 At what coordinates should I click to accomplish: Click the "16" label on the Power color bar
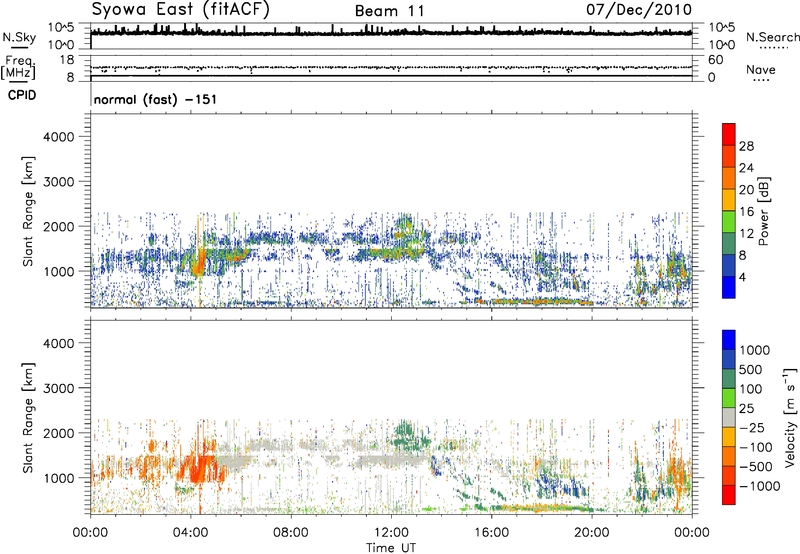[746, 212]
